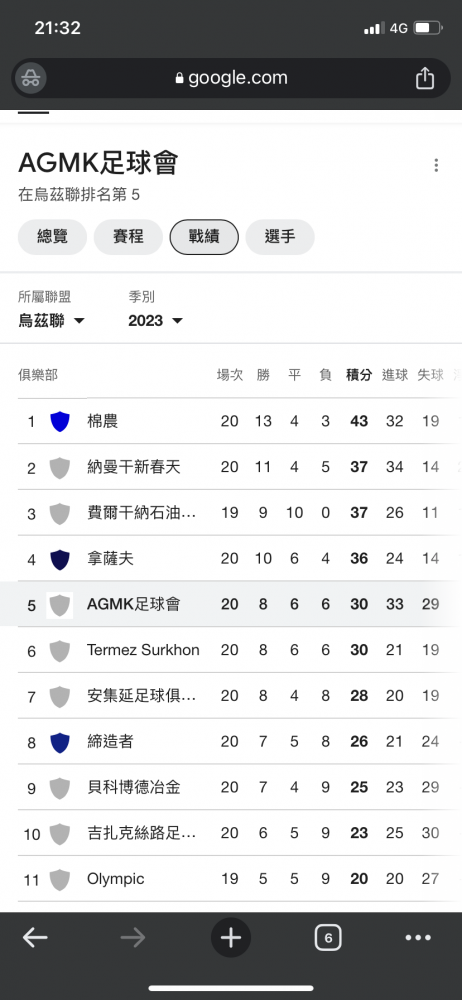The height and width of the screenshot is (1000, 462).
Task: Select the 選手 tab
Action: pos(280,237)
